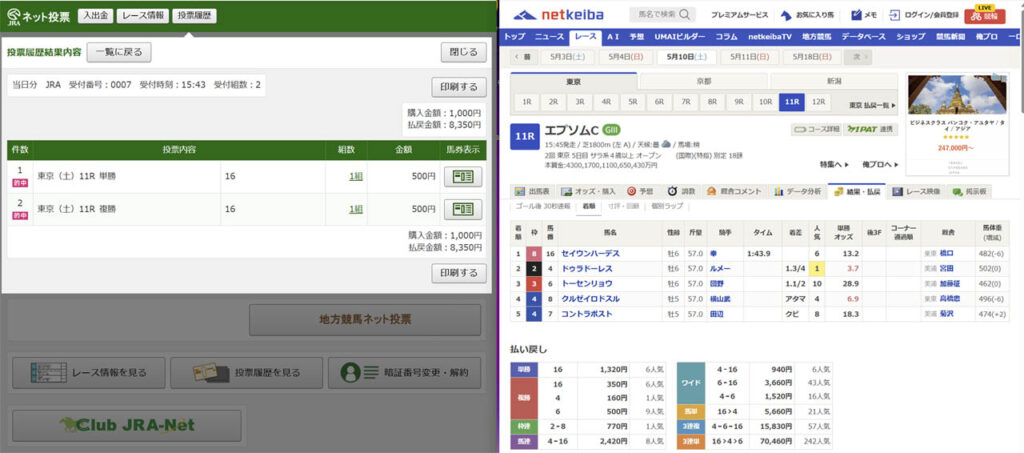Open the 1組 link in 単勝 row
Image resolution: width=1024 pixels, height=453 pixels.
(356, 177)
